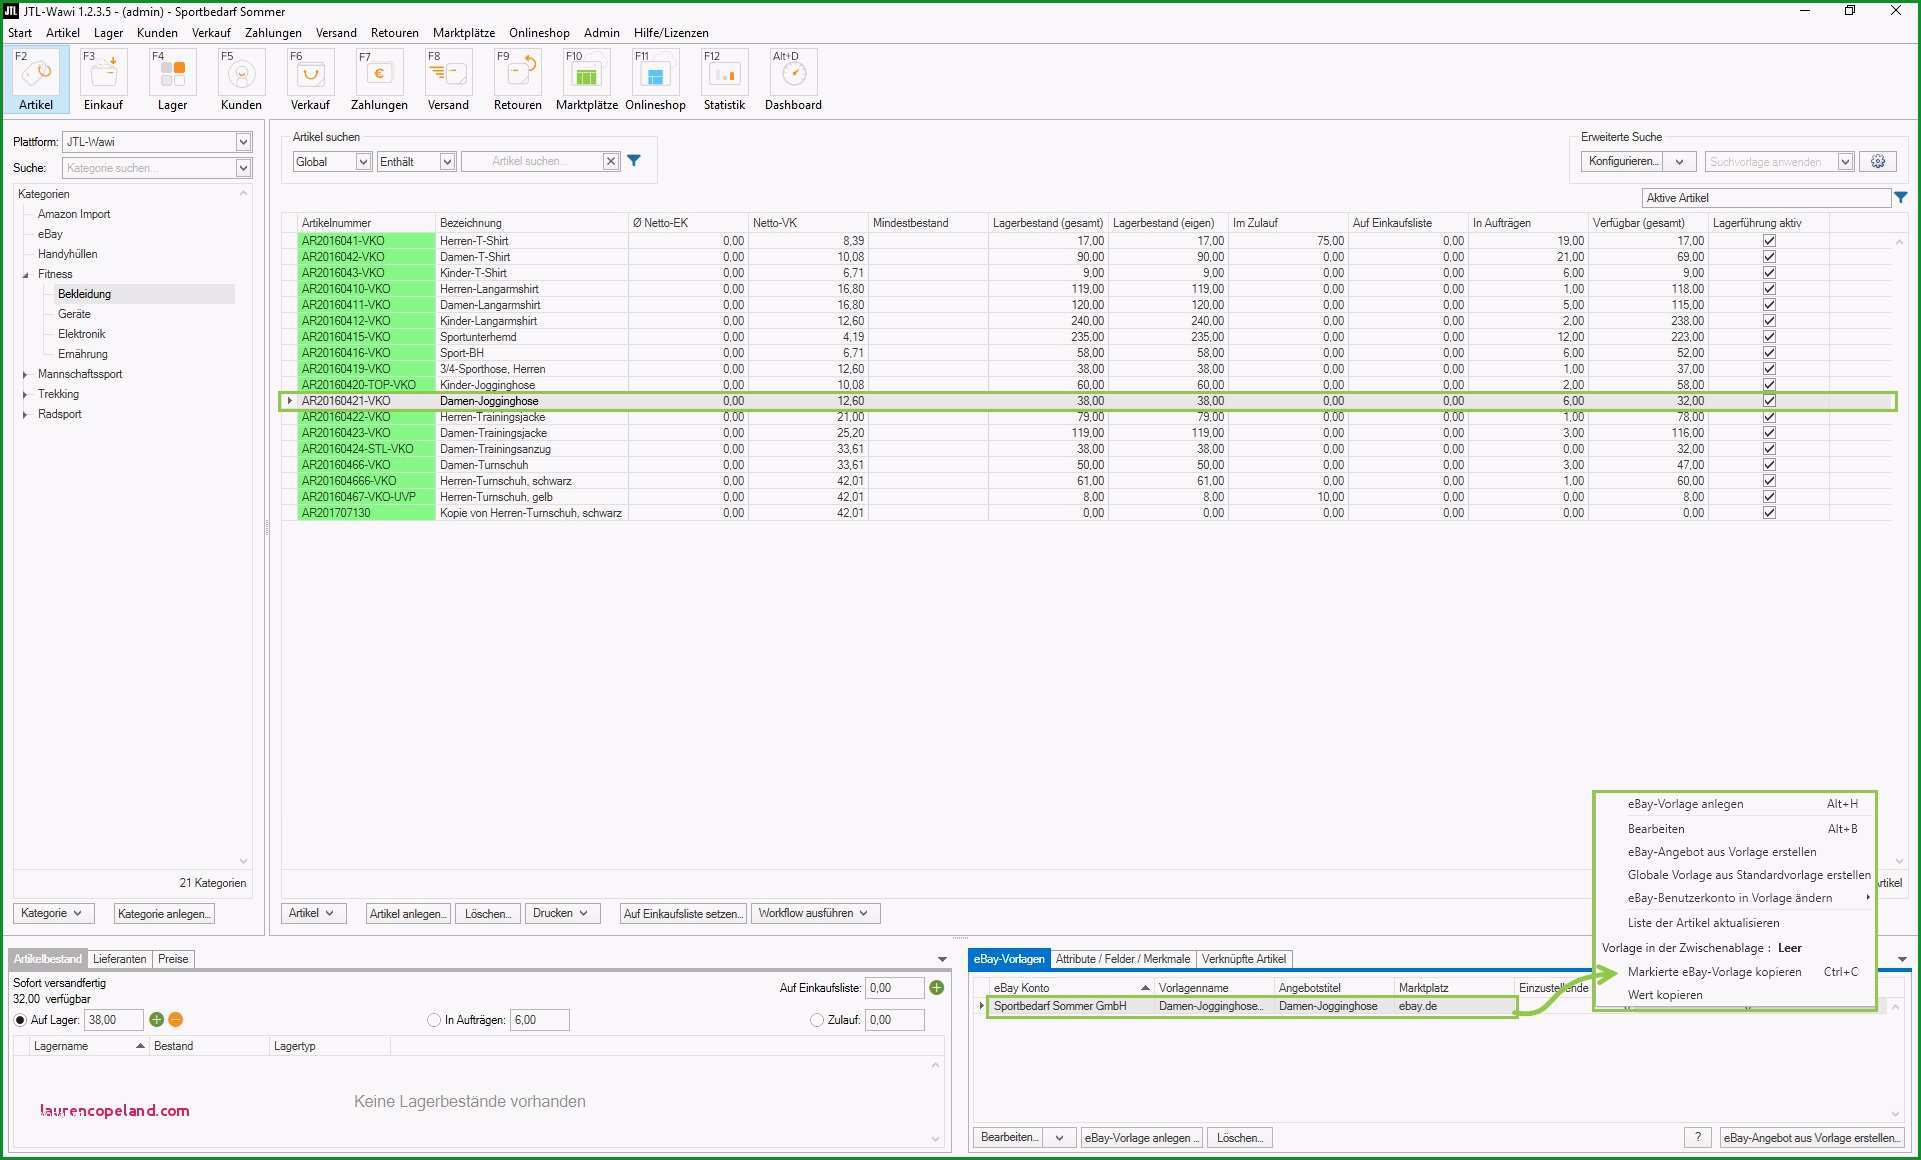Open the Einkauf module icon
Screen dimensions: 1921x1160
pyautogui.click(x=104, y=80)
